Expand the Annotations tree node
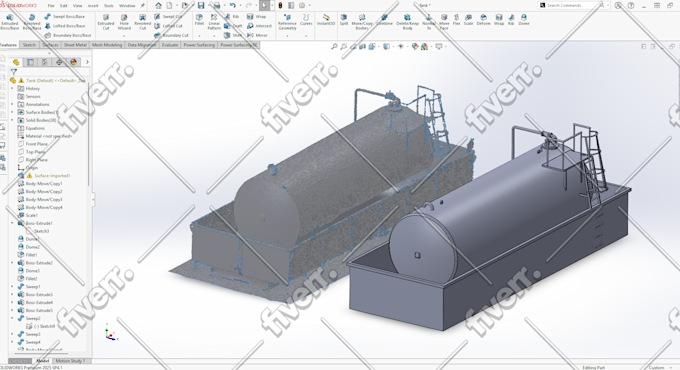 (12, 105)
